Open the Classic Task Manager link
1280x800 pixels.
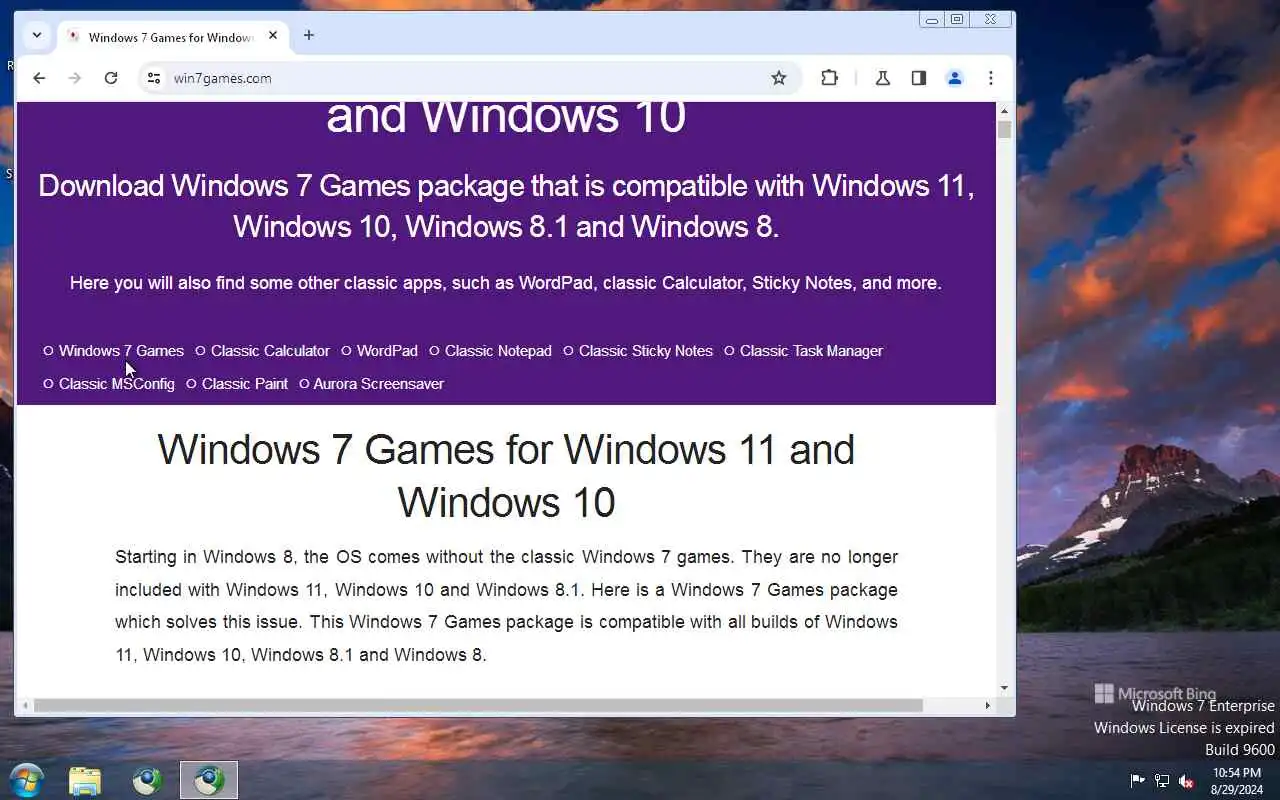(x=811, y=351)
